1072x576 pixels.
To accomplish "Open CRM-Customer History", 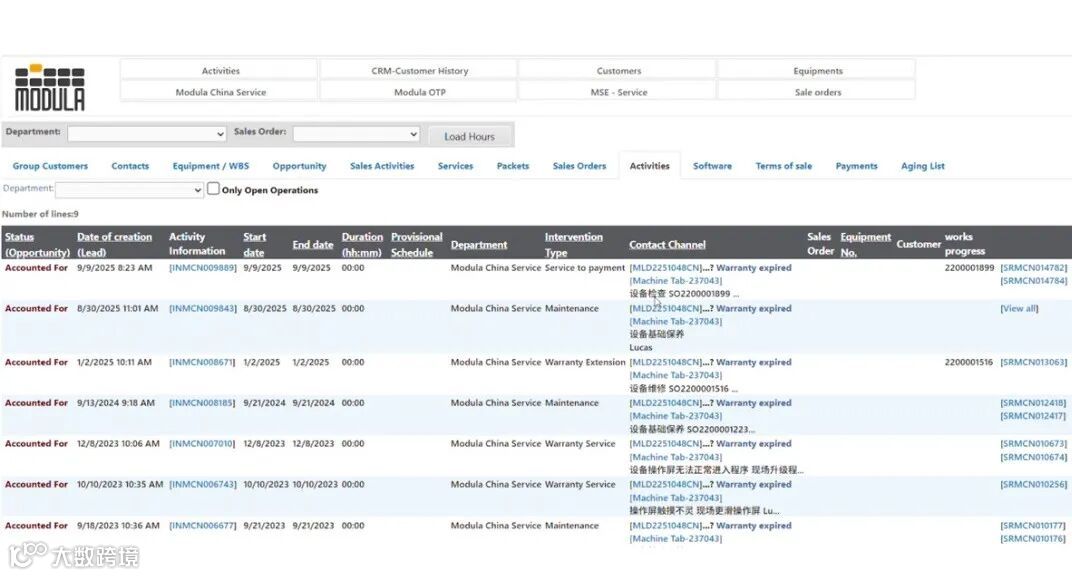I will [x=419, y=70].
